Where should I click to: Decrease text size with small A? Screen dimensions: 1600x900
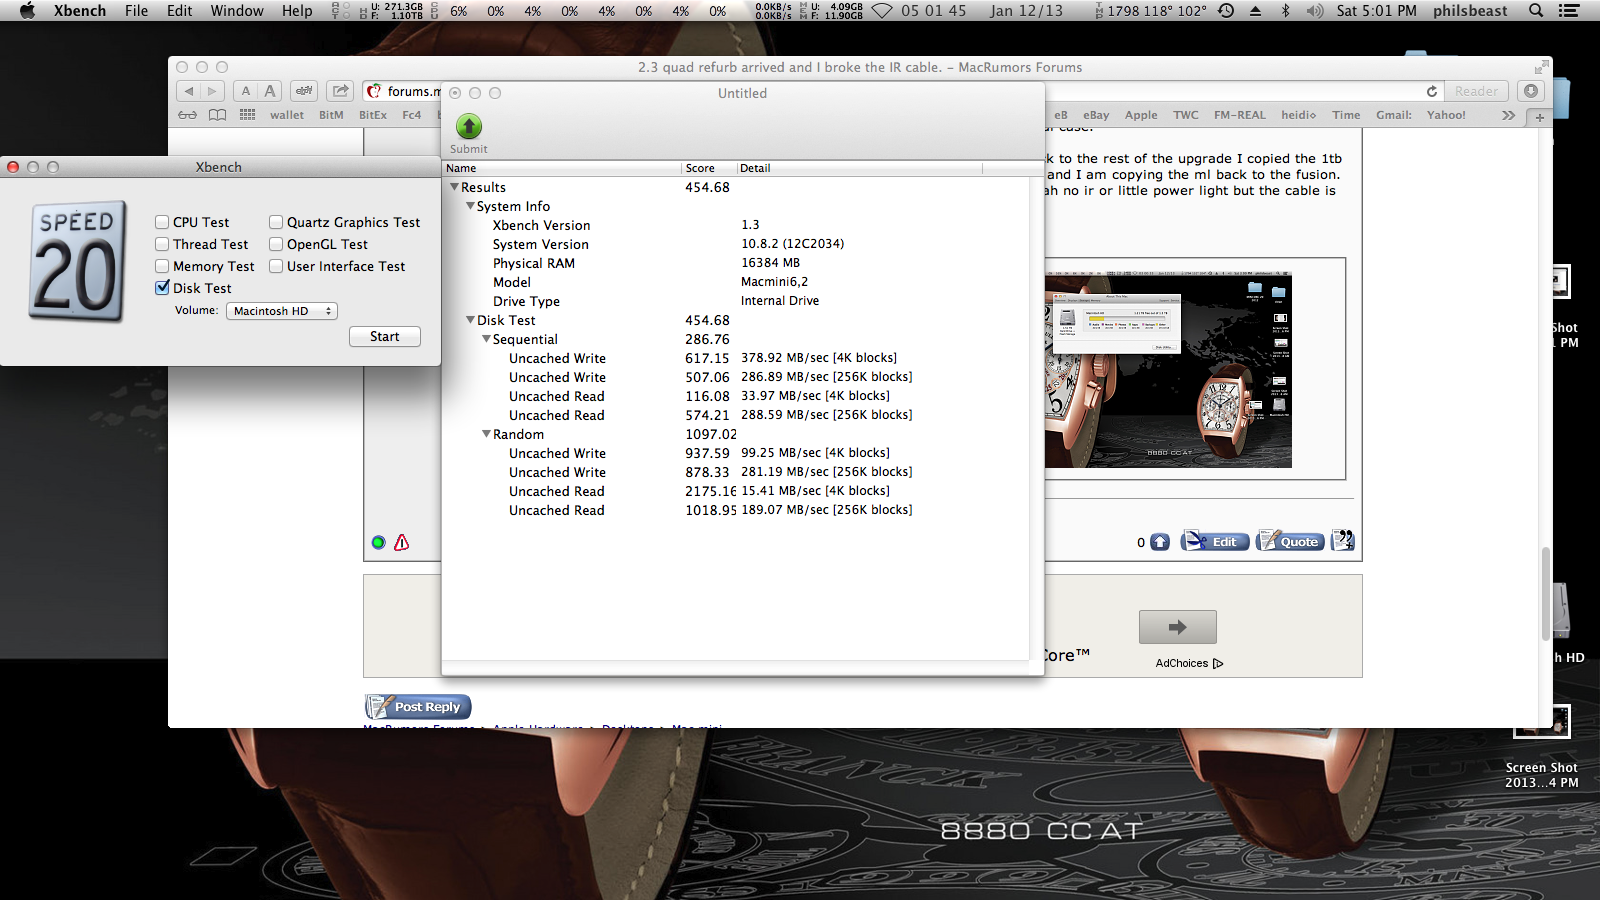[x=246, y=91]
